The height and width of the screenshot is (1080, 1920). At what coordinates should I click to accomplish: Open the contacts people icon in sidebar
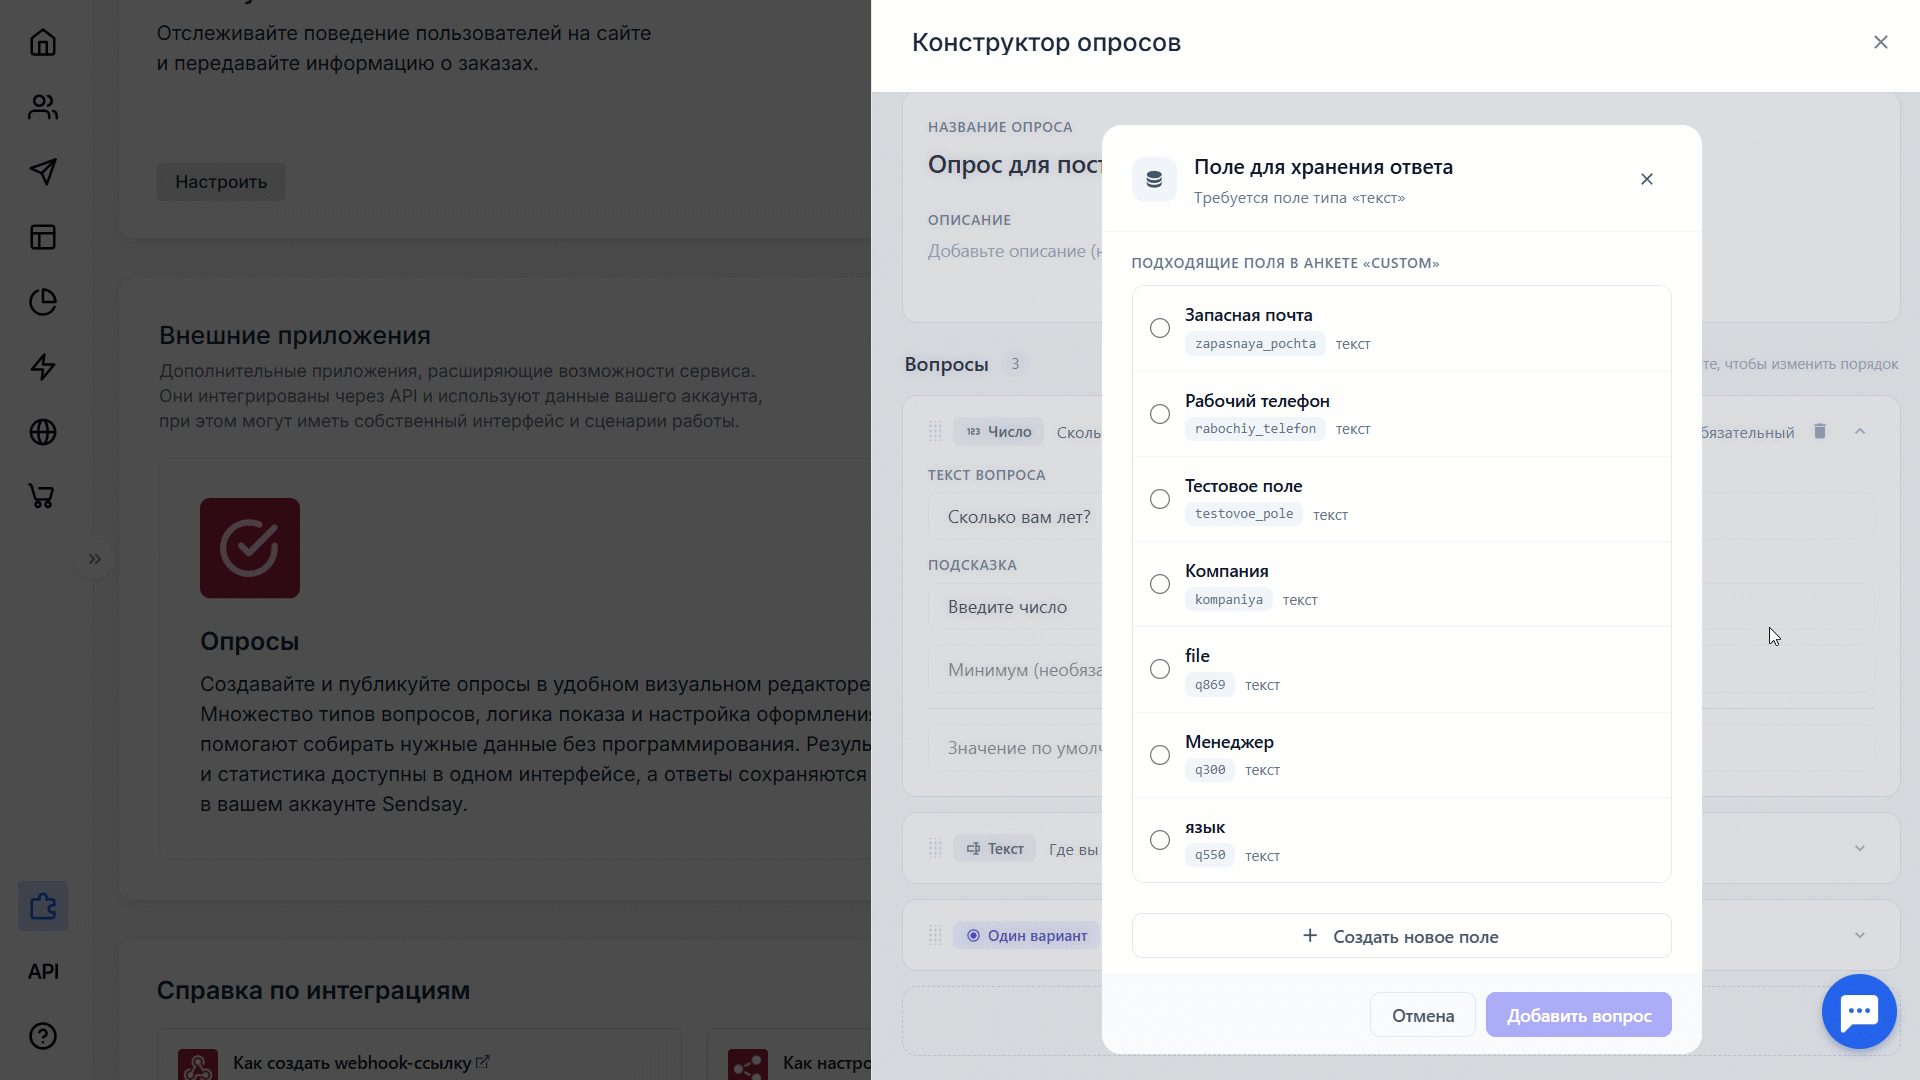pyautogui.click(x=43, y=107)
